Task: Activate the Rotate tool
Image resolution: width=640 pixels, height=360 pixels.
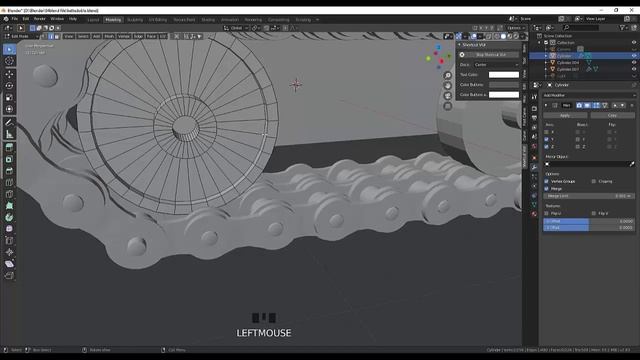Action: pyautogui.click(x=9, y=86)
